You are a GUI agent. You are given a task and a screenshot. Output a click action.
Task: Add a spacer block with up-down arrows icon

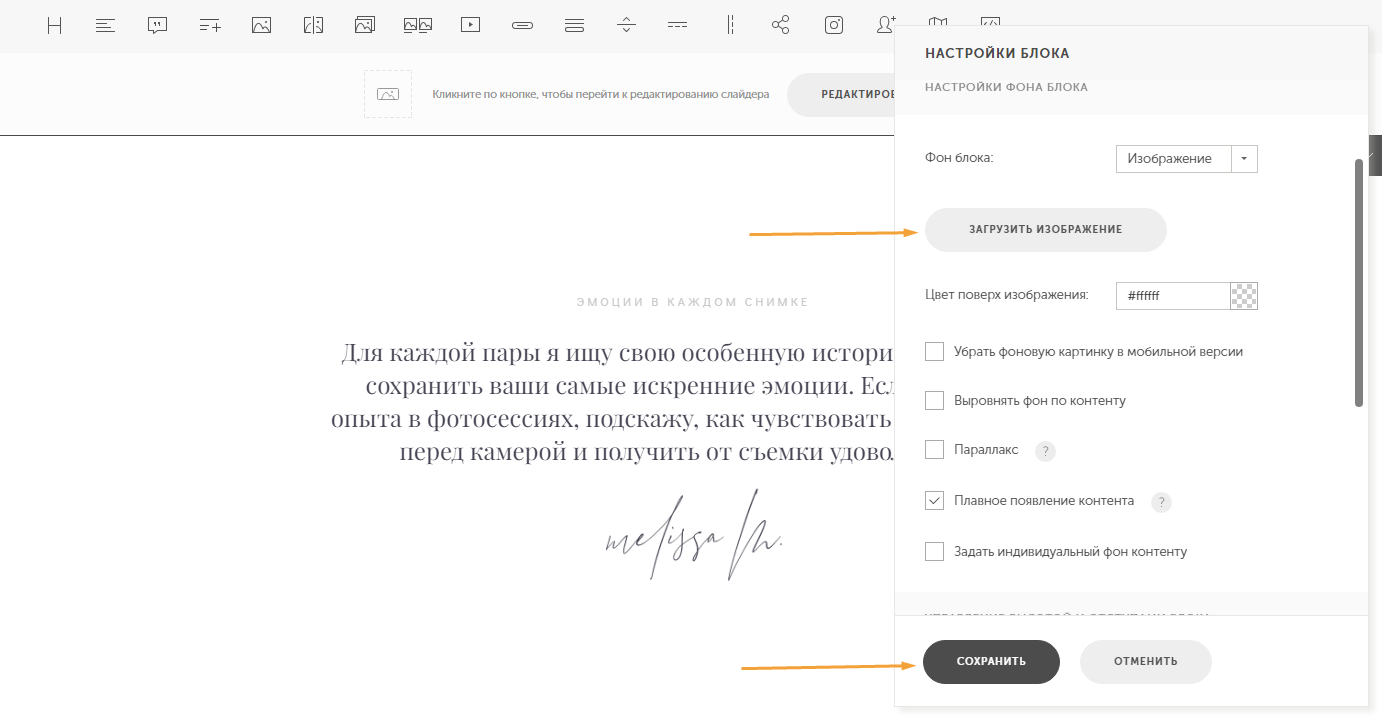(x=626, y=26)
